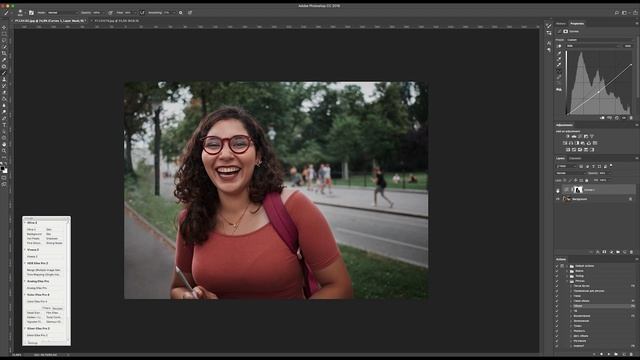Open the blending mode dropdown in Layers panel
Viewport: 640px width, 360px height.
tap(571, 173)
